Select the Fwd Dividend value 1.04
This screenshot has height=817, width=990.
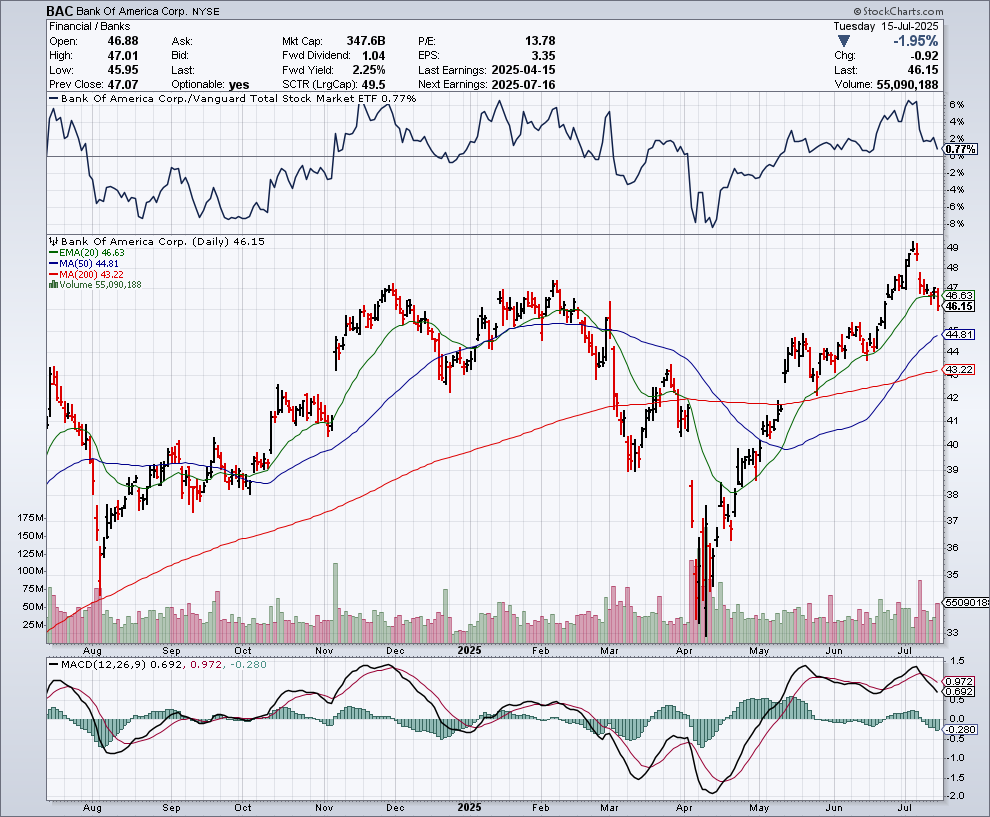click(373, 56)
